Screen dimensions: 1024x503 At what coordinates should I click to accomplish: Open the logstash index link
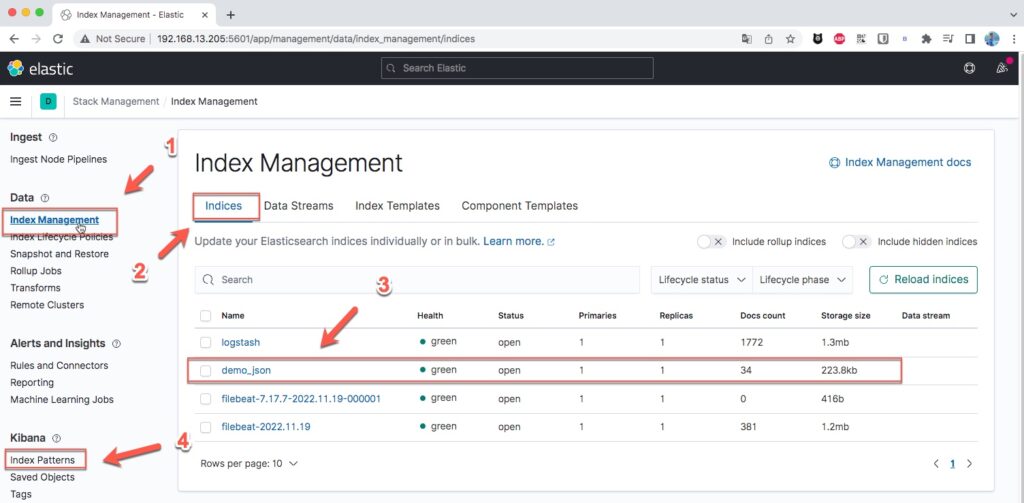click(x=241, y=342)
